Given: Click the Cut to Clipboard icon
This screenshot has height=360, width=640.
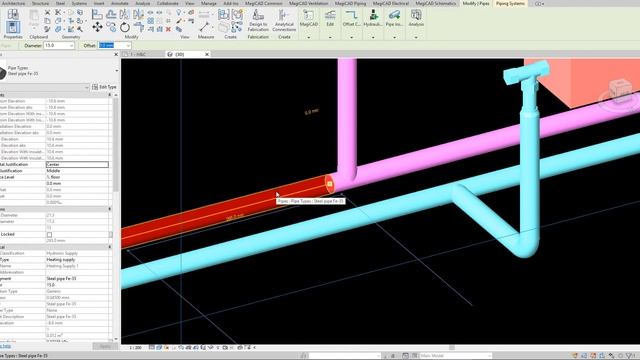Looking at the screenshot, I should (47, 13).
